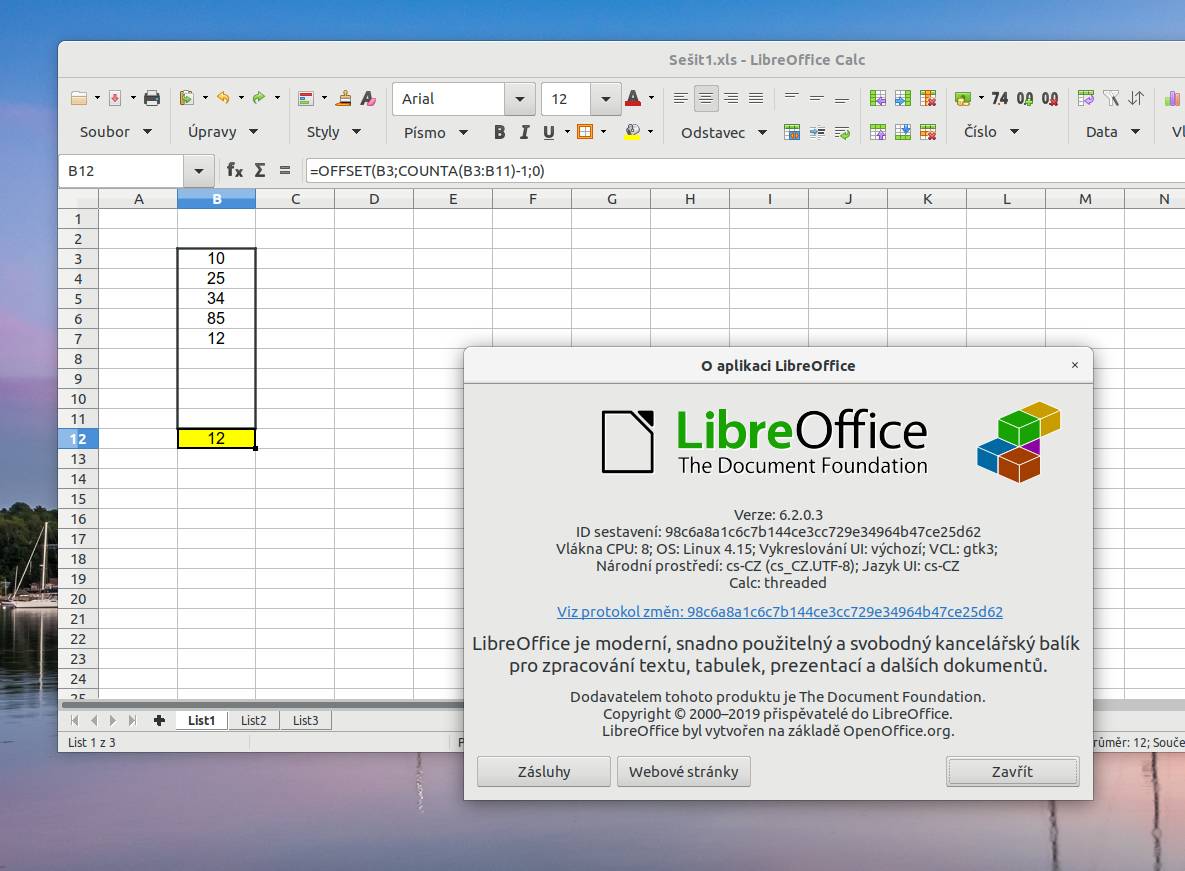Open the Name Box dropdown next to B12
The width and height of the screenshot is (1185, 871).
(199, 171)
